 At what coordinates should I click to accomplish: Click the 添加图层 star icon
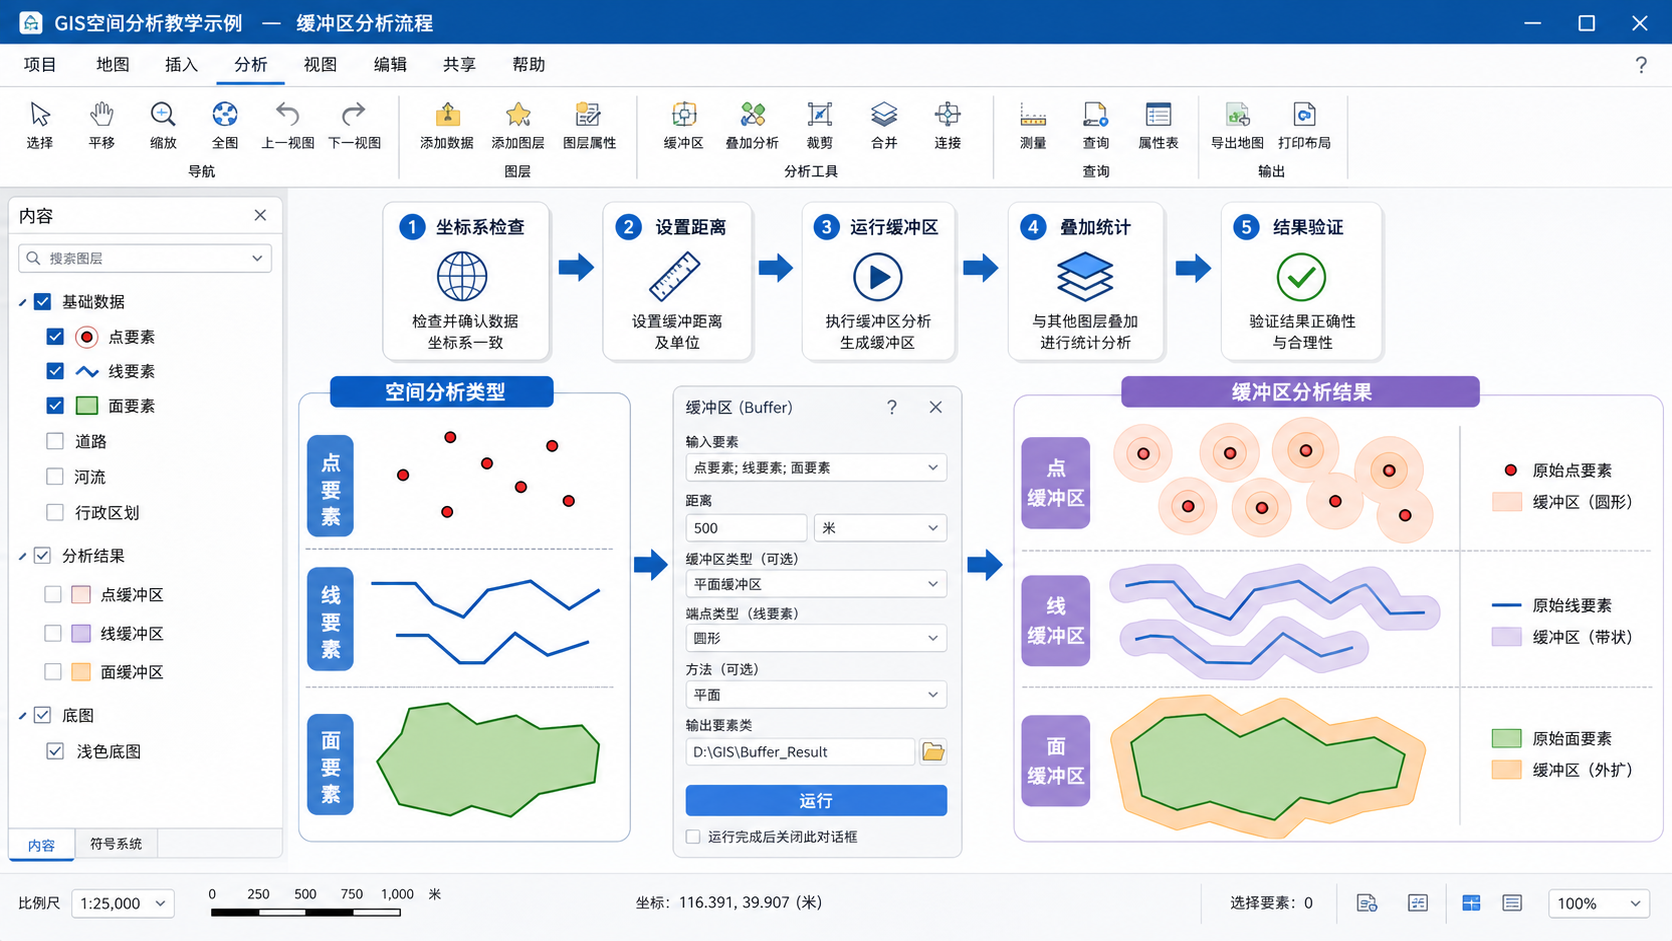(x=518, y=115)
